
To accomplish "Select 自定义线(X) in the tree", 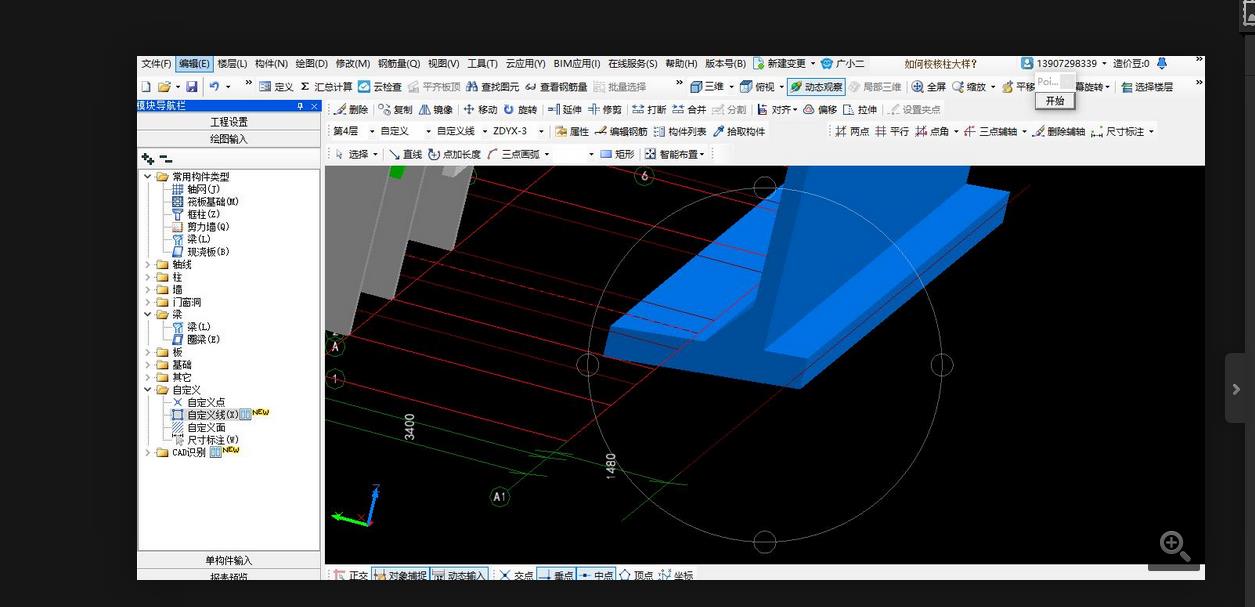I will [x=212, y=414].
